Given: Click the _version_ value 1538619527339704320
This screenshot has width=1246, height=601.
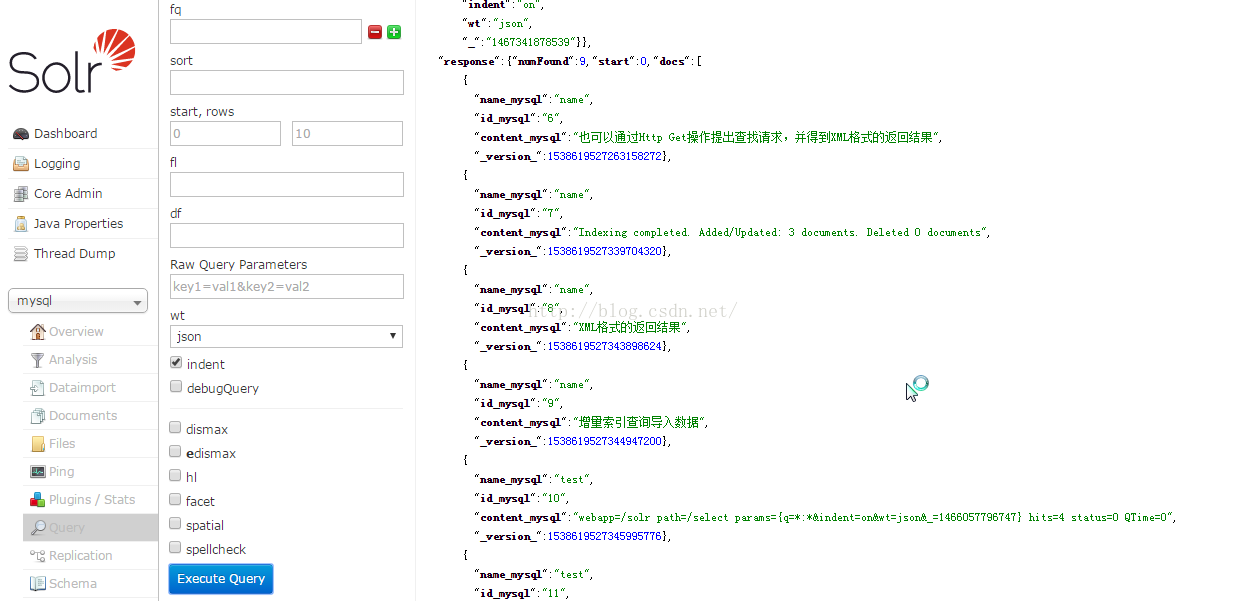Looking at the screenshot, I should (x=604, y=252).
